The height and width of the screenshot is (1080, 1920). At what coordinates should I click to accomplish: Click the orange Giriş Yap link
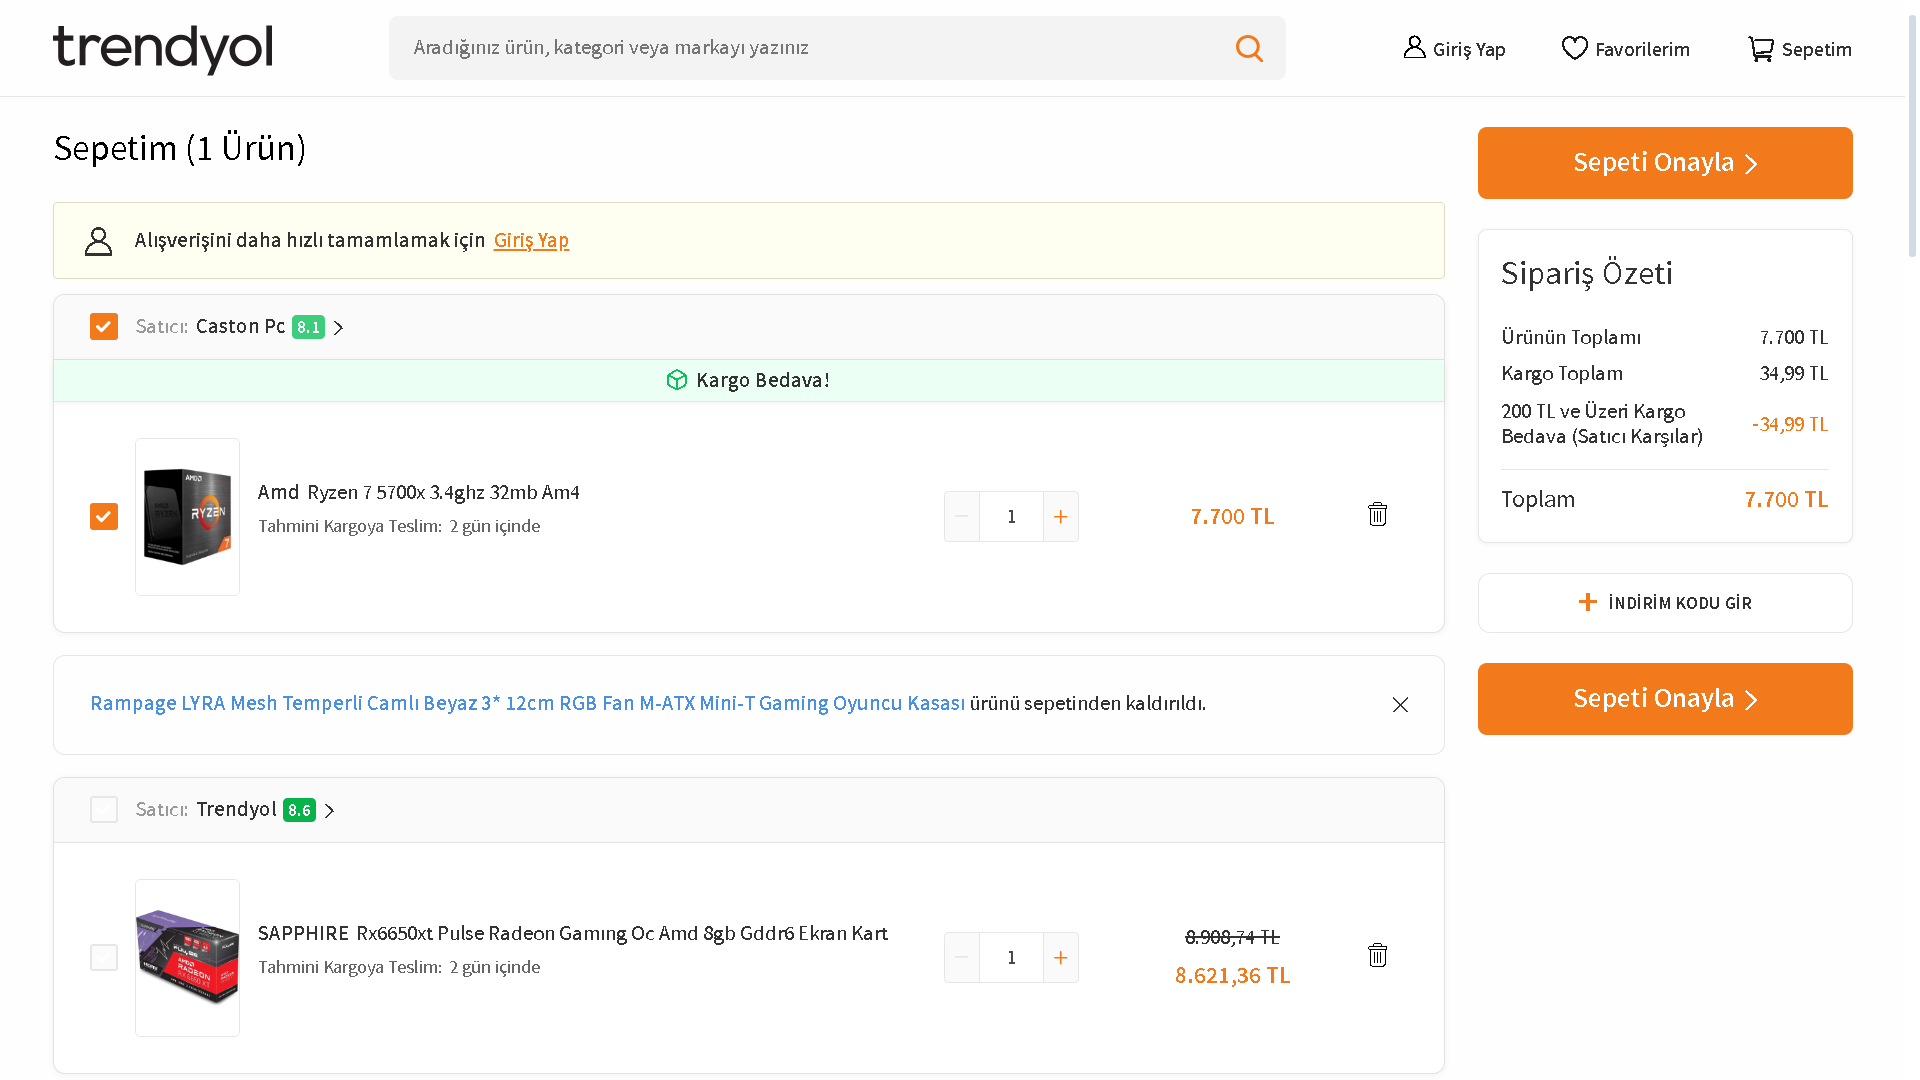click(531, 241)
